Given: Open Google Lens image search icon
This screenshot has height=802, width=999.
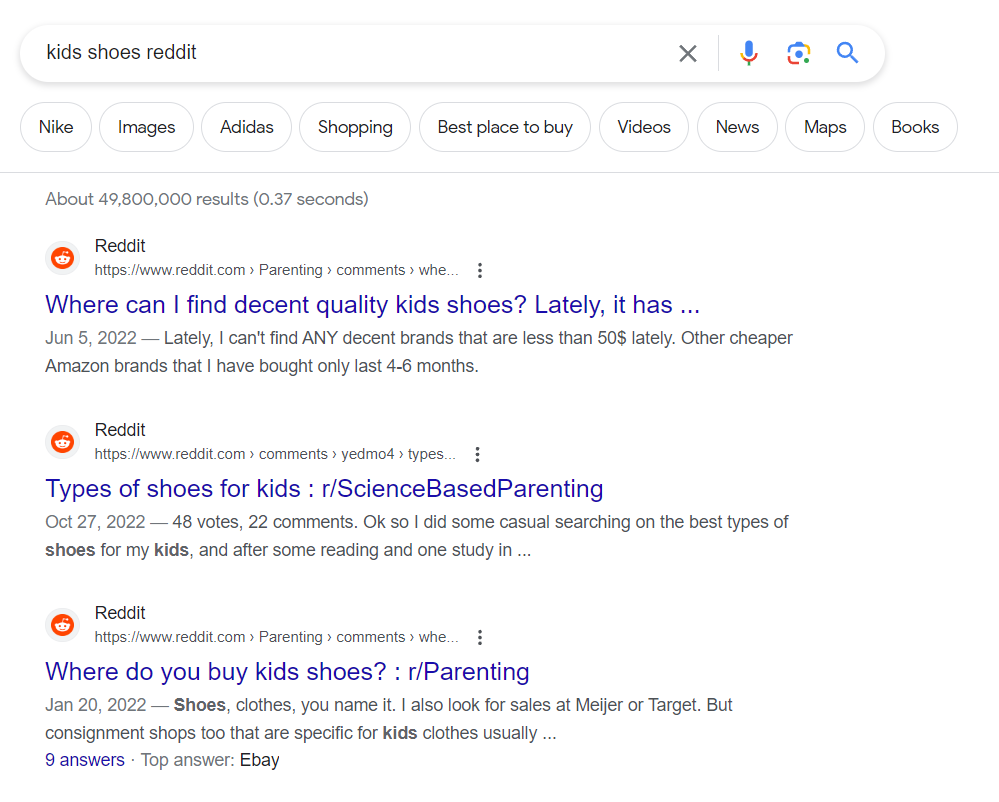Looking at the screenshot, I should tap(798, 53).
